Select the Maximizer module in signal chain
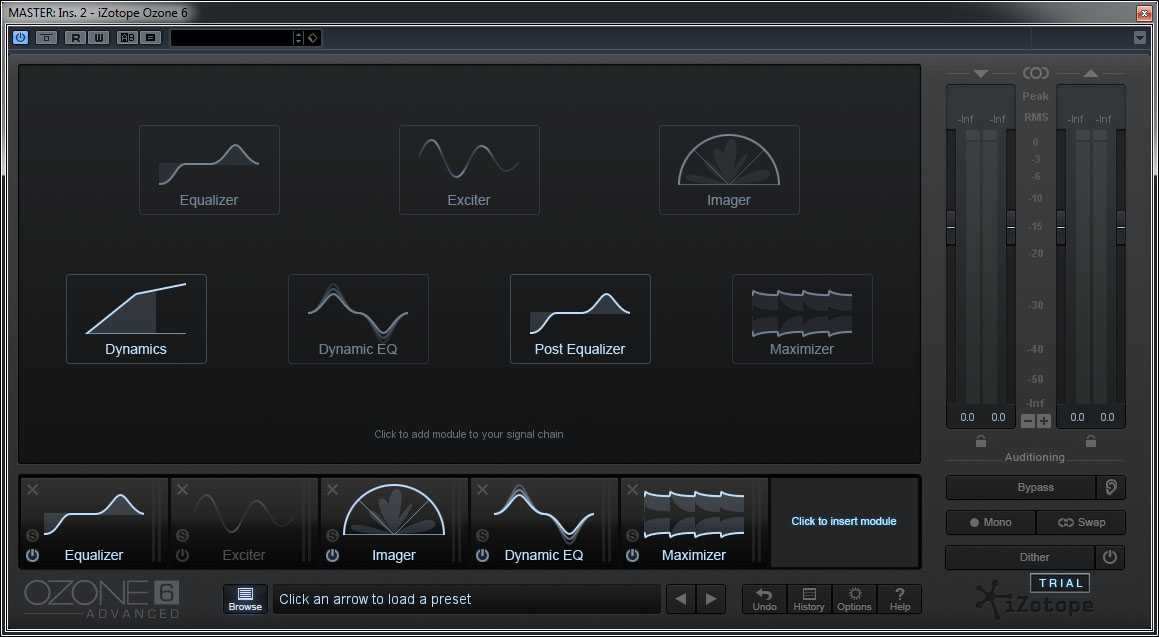The height and width of the screenshot is (637, 1159). pos(694,522)
